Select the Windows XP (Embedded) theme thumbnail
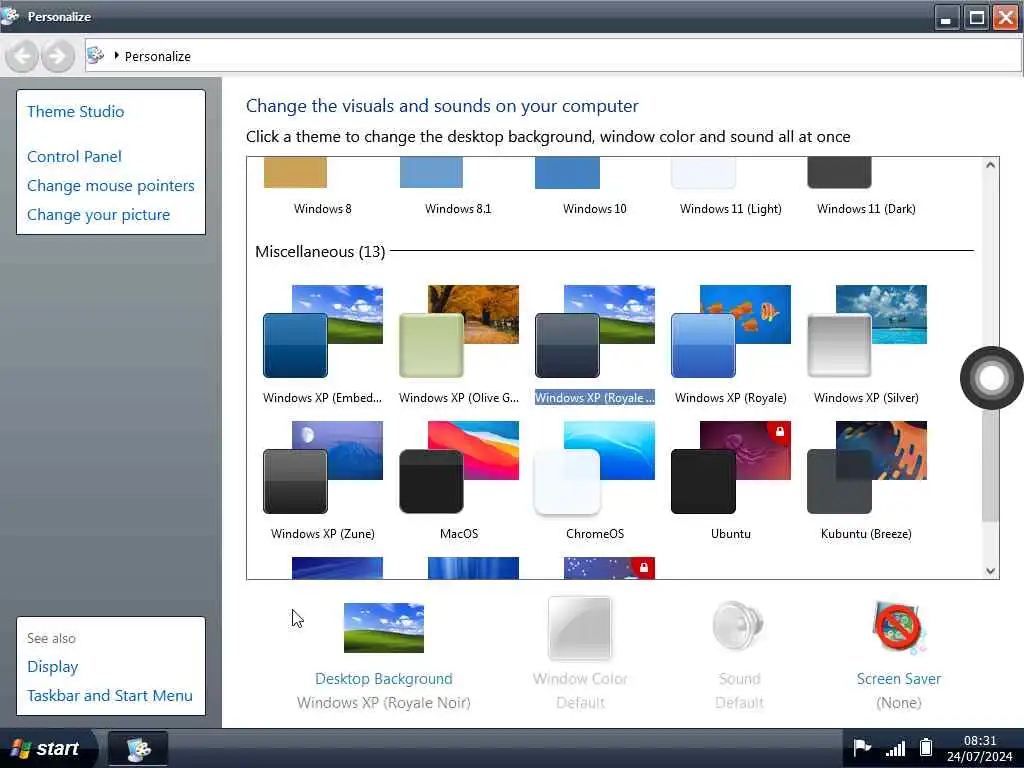1024x768 pixels. 323,331
